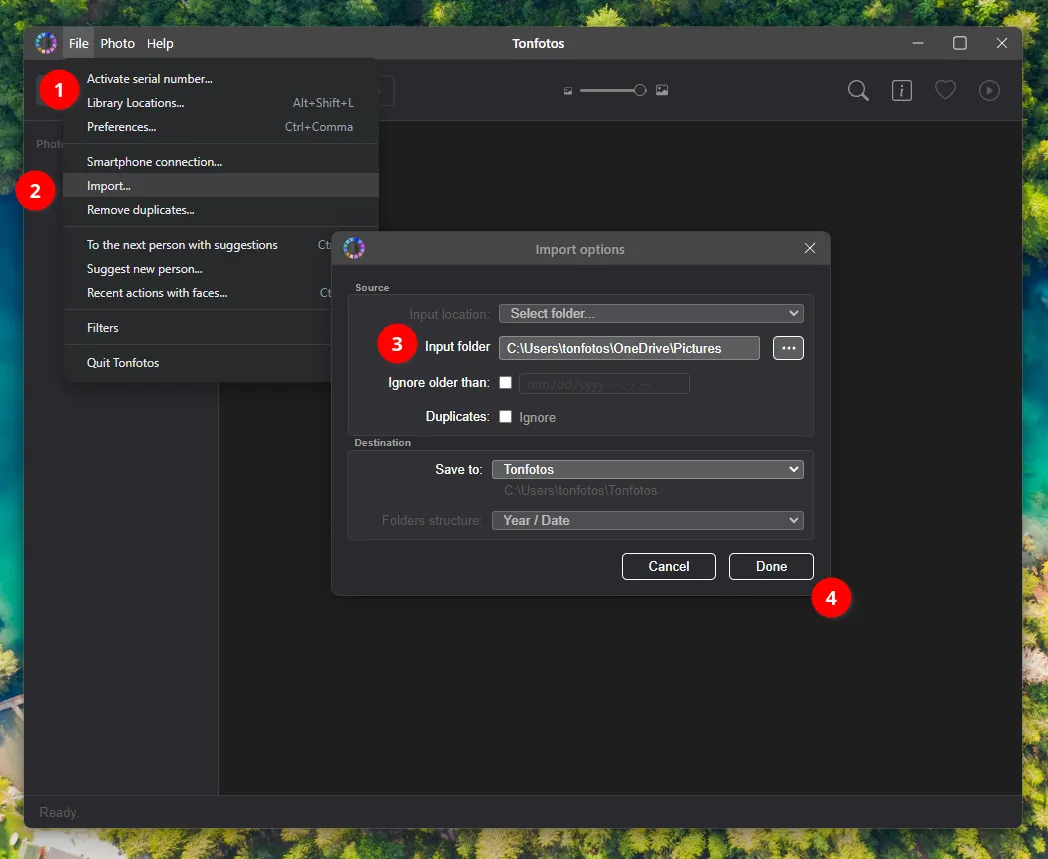Tick the Duplicates Ignore checkbox
This screenshot has height=859, width=1048.
click(505, 416)
